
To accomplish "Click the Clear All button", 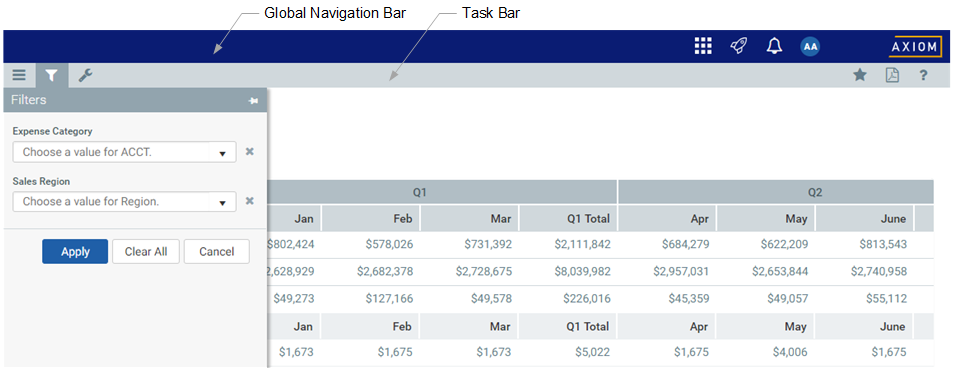I will (x=146, y=251).
